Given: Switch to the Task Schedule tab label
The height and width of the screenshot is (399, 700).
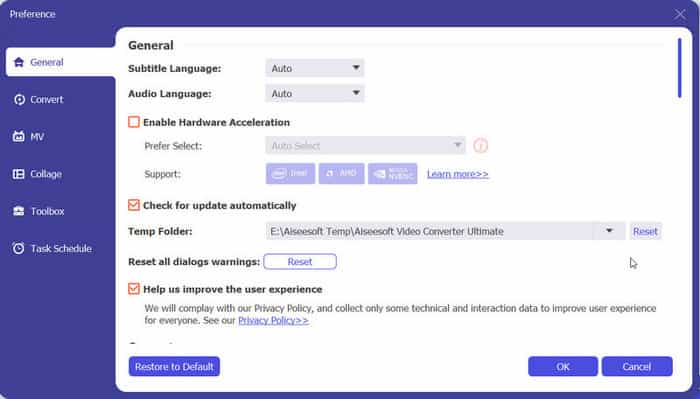Looking at the screenshot, I should click(61, 249).
